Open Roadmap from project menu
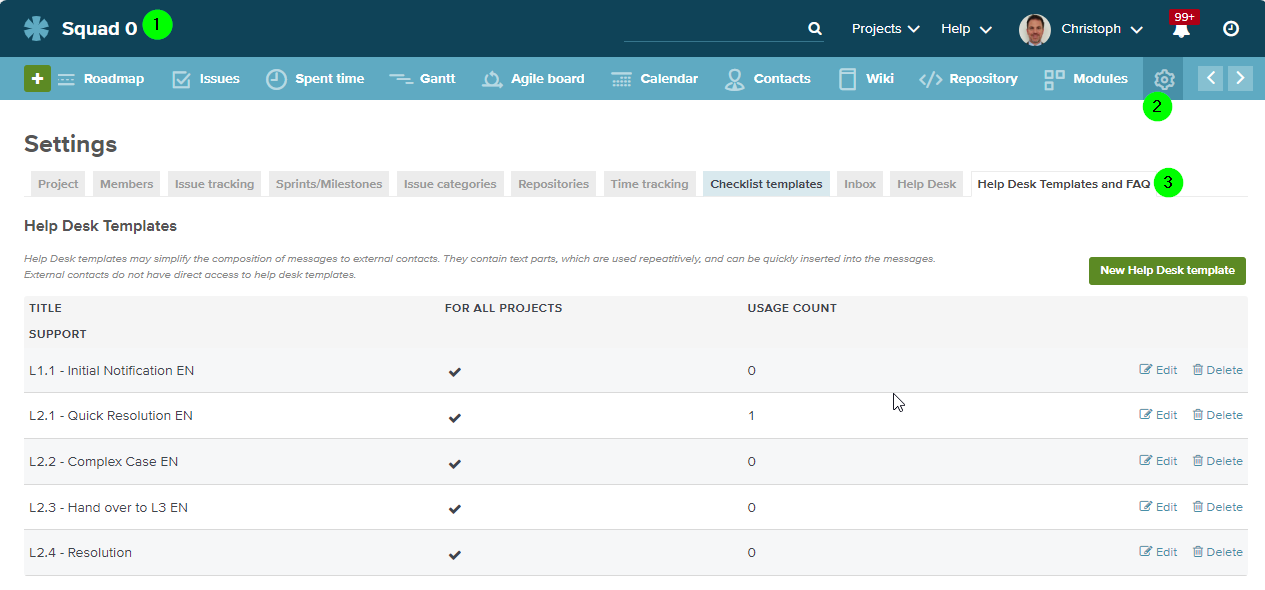The width and height of the screenshot is (1265, 590). pos(101,79)
